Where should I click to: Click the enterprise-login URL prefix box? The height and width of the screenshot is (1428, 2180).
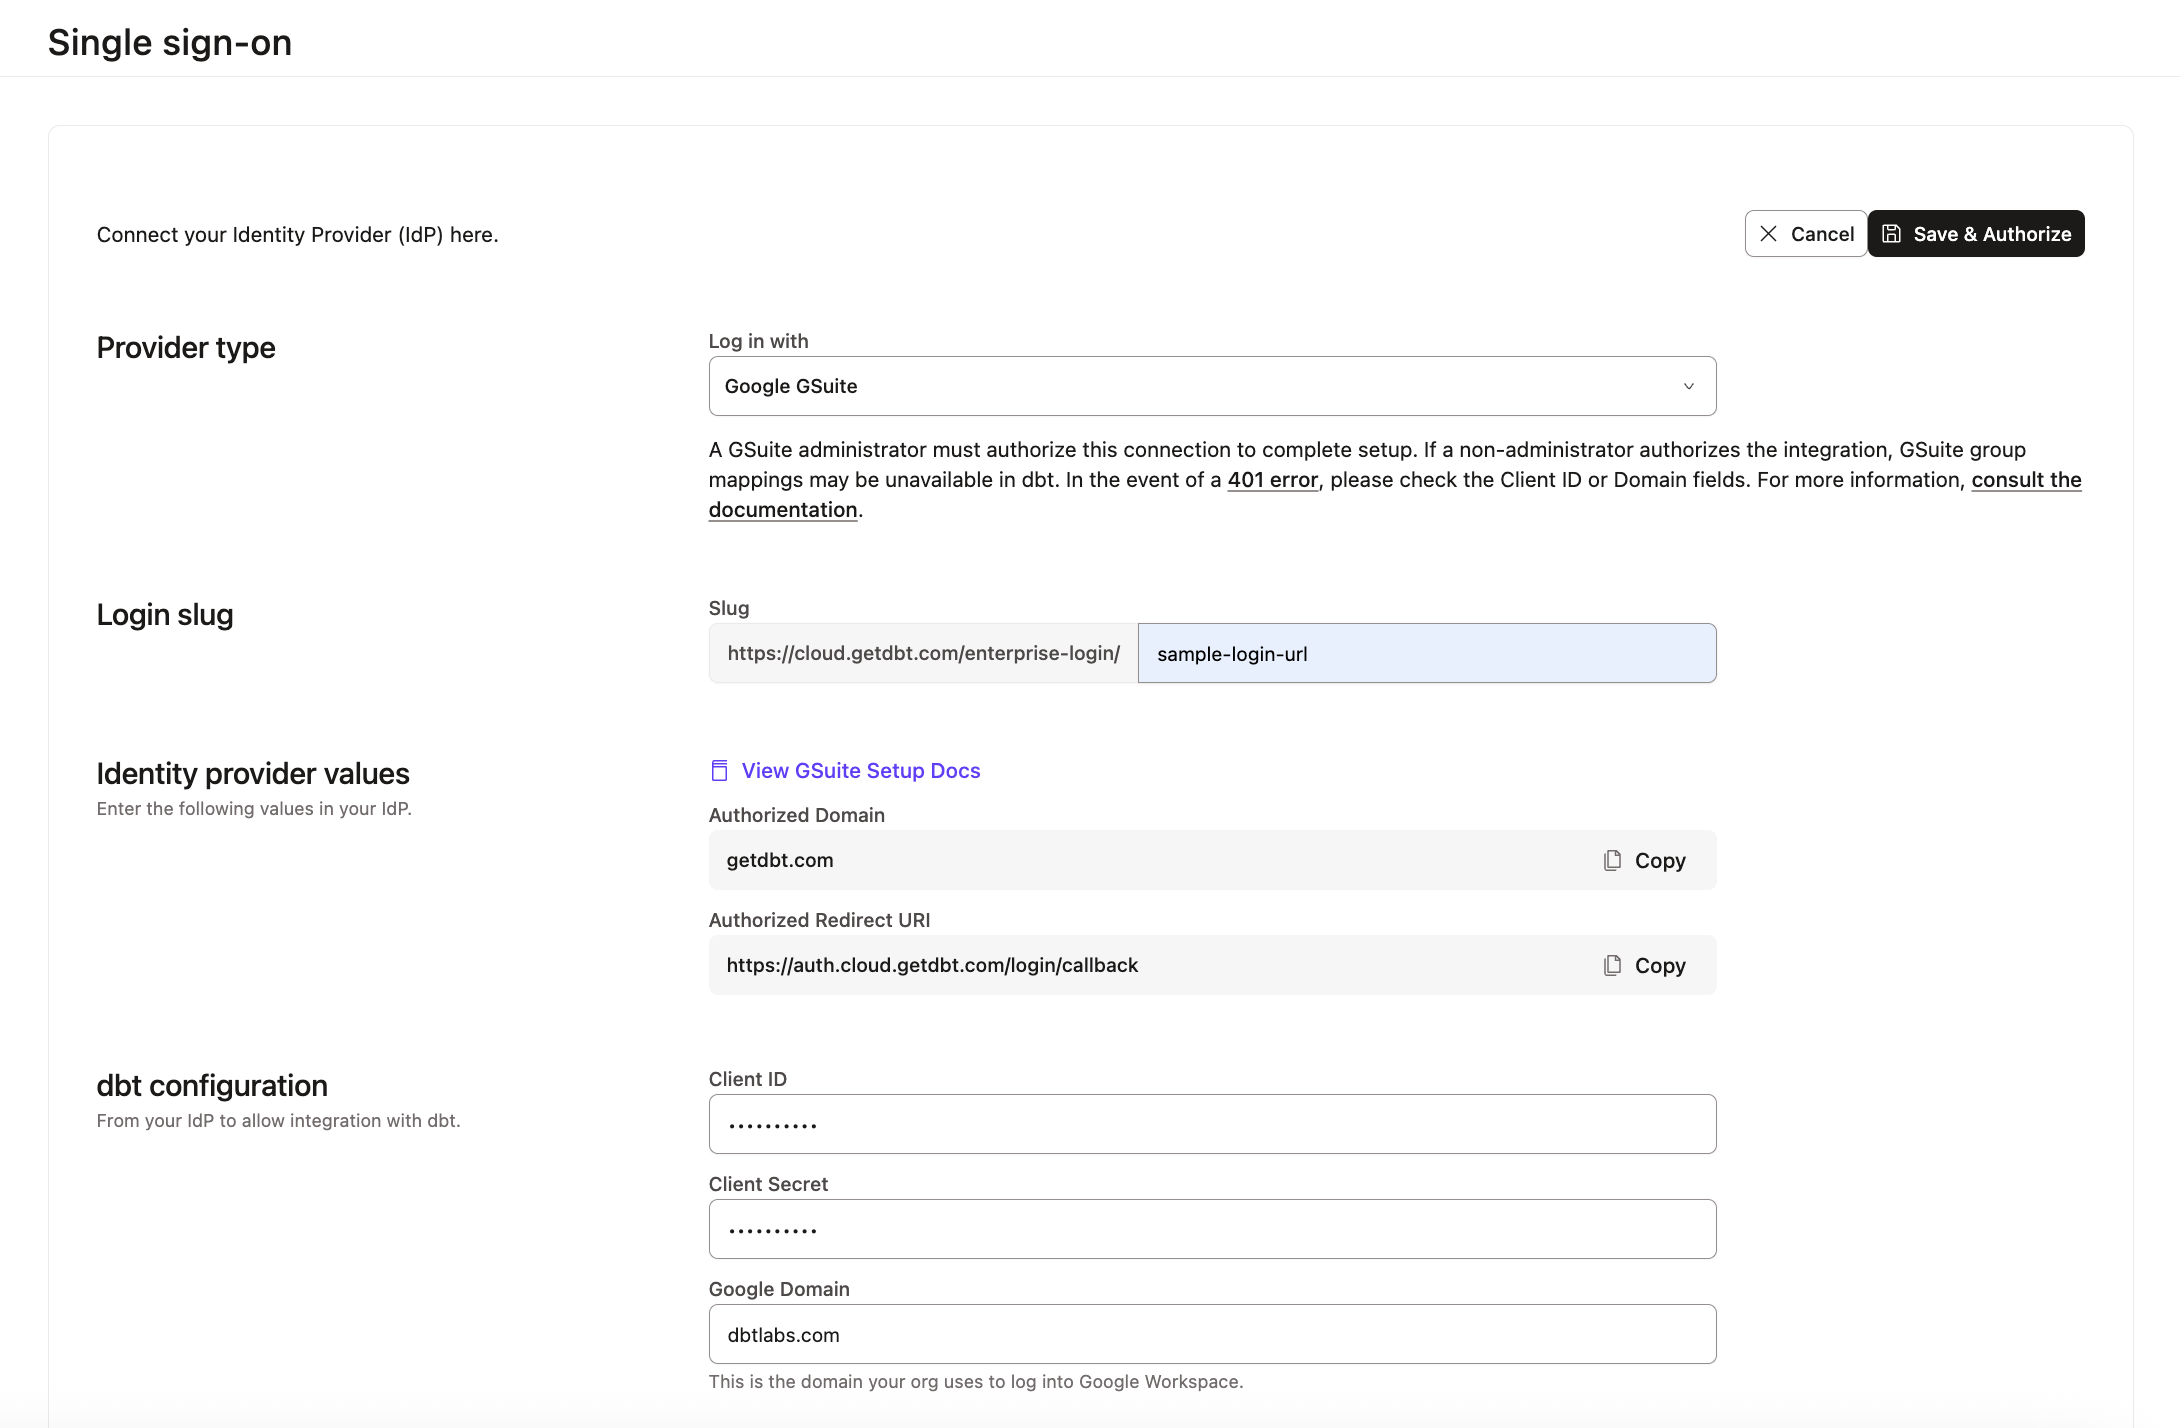click(x=921, y=653)
